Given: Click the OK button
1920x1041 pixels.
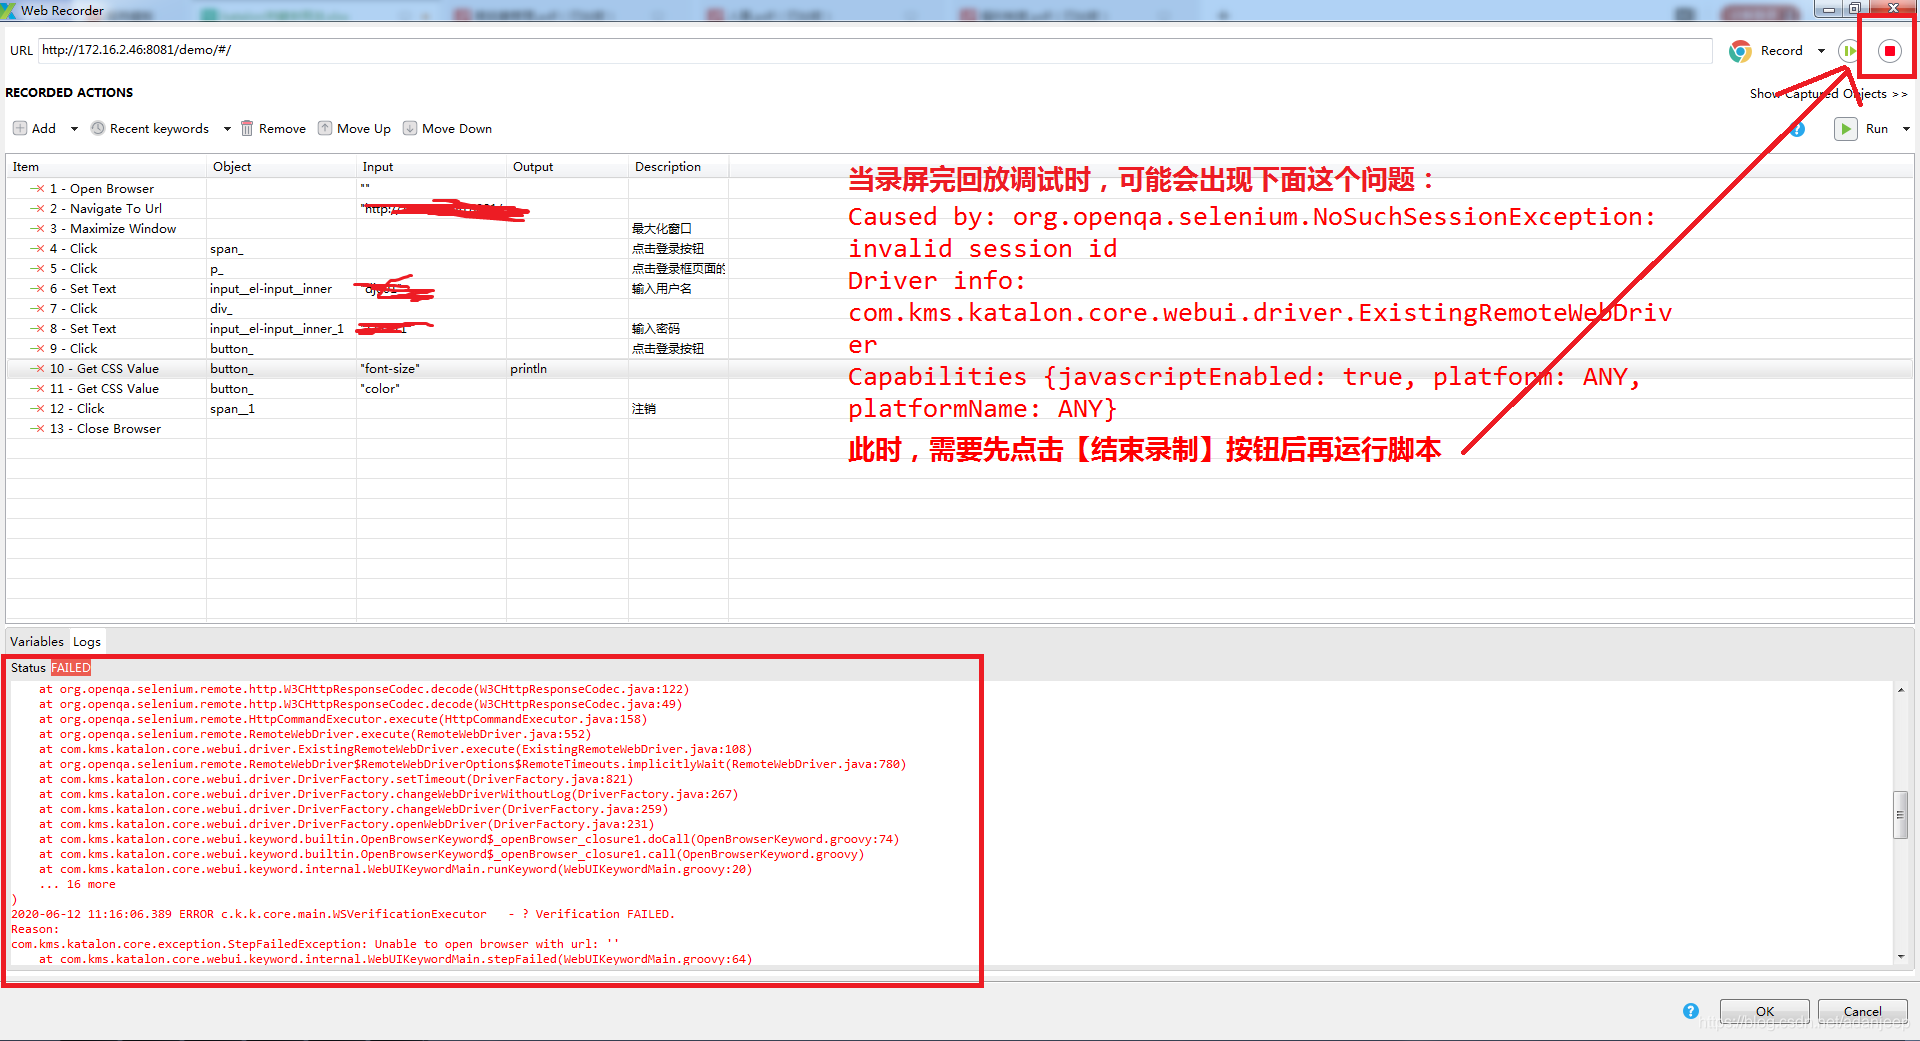Looking at the screenshot, I should [x=1765, y=1011].
